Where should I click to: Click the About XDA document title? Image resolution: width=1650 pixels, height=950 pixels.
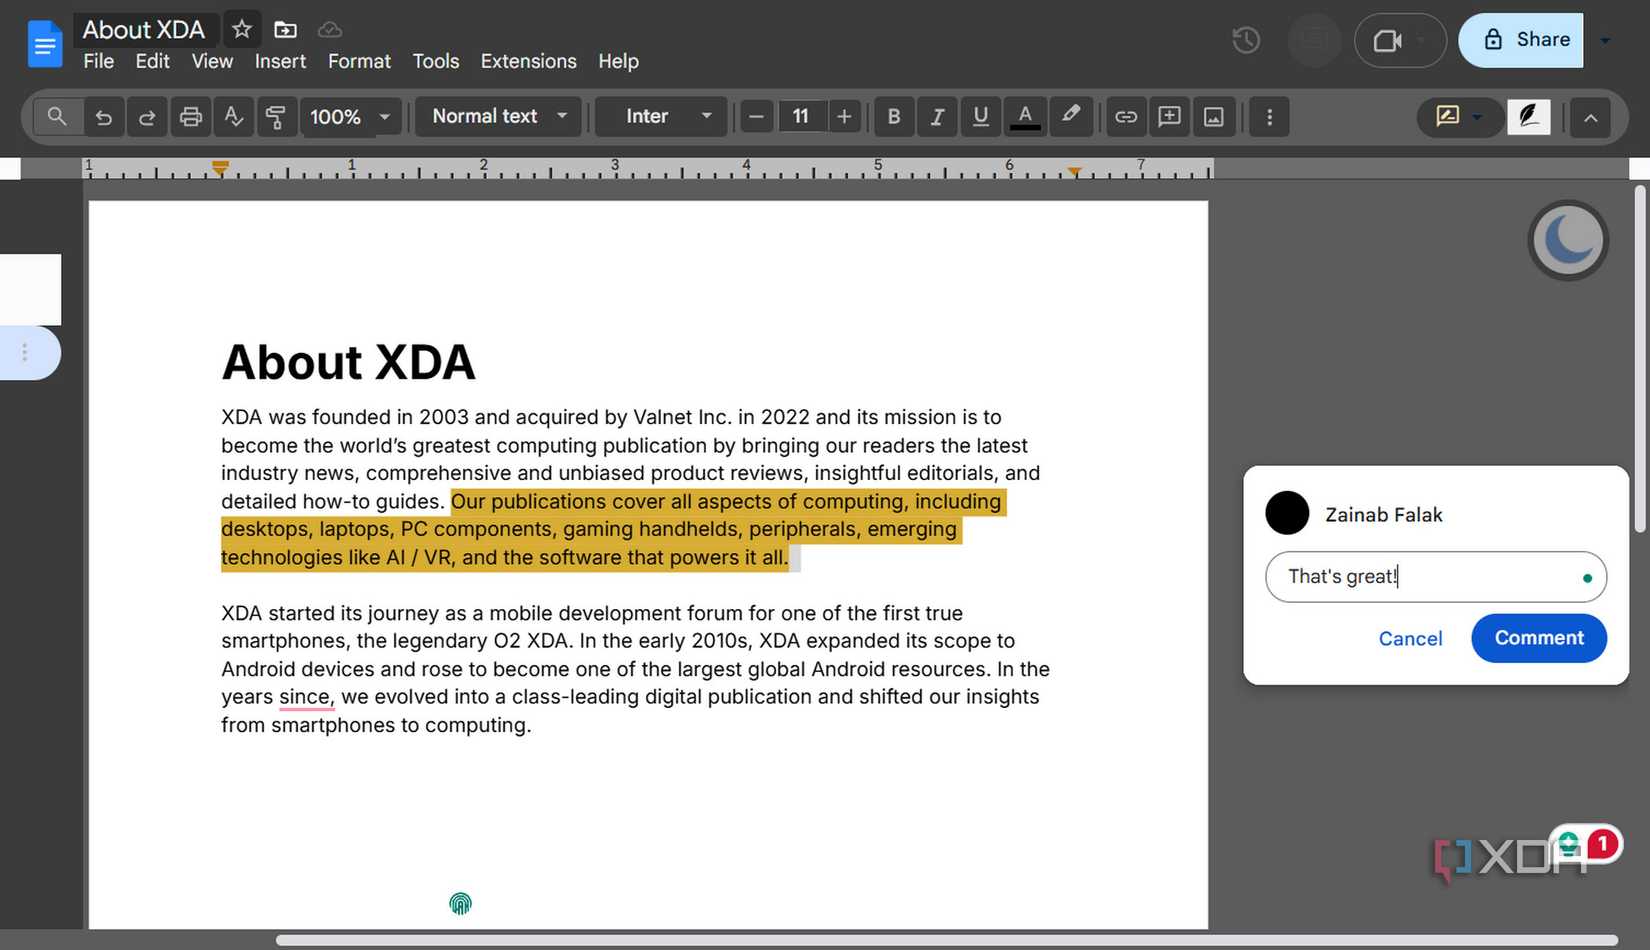click(144, 30)
